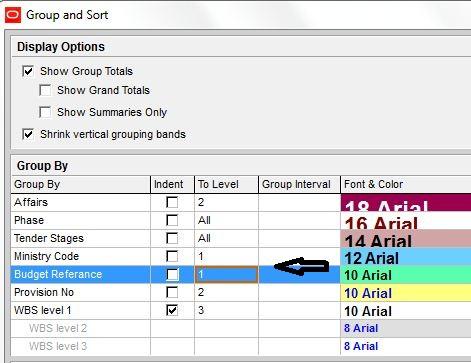Click the yellow 10 Arial color cell
Viewport: 471px width, 363px height.
[x=406, y=292]
